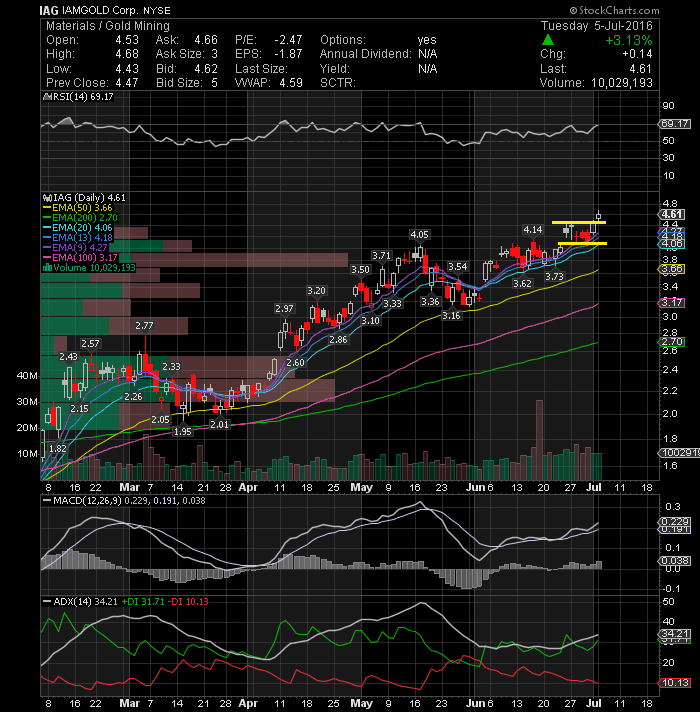Click the 2.77 peak price annotation

[x=144, y=326]
